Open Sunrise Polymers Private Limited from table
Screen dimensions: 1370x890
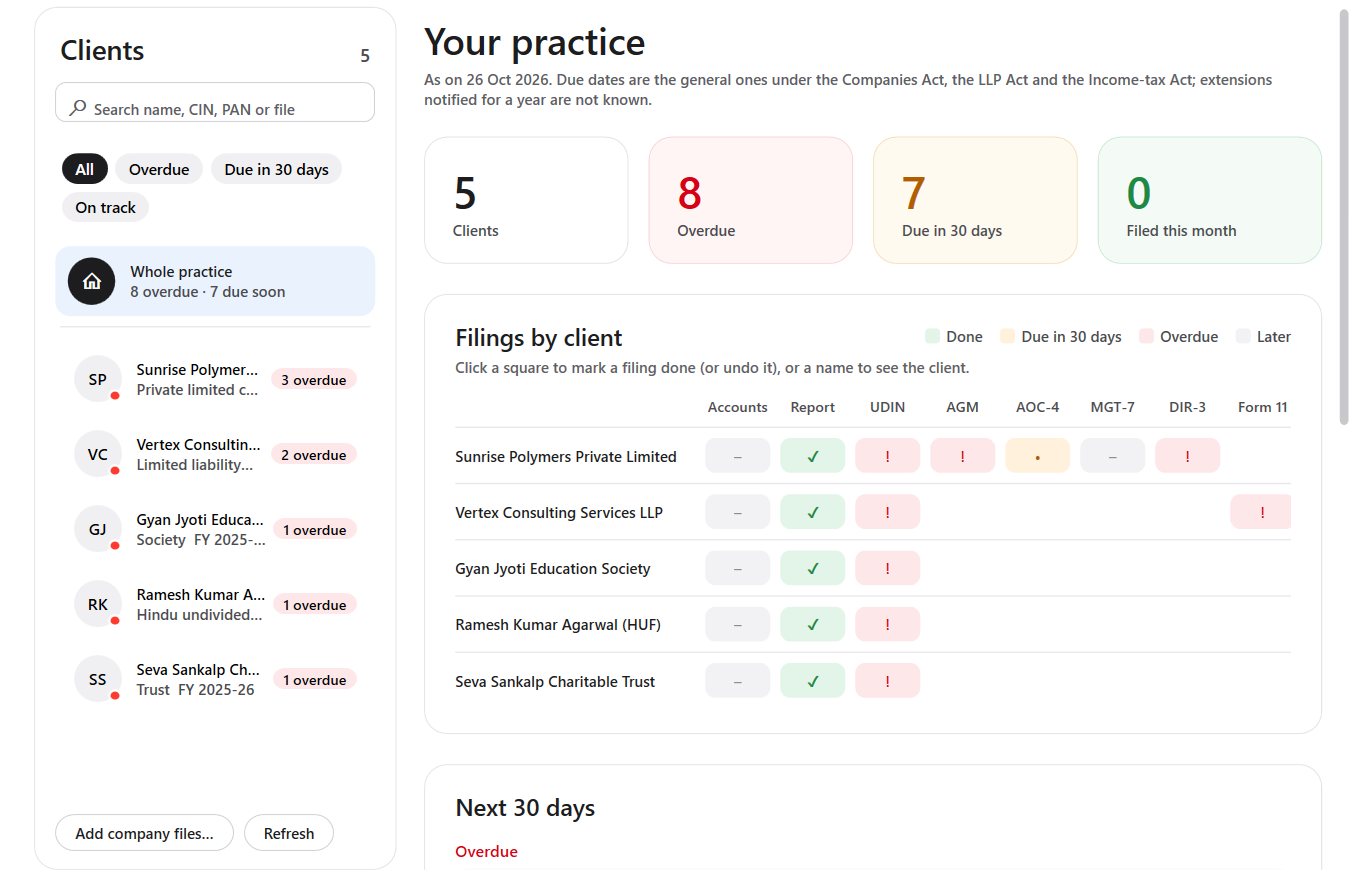click(x=566, y=456)
